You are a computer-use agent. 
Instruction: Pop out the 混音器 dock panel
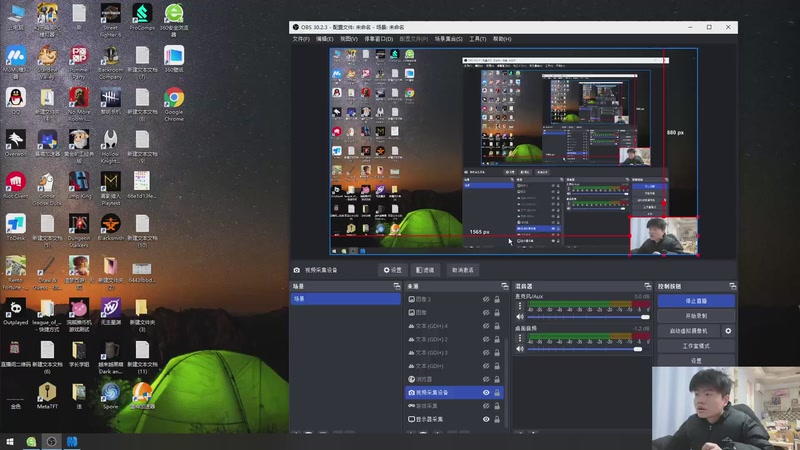[x=647, y=286]
